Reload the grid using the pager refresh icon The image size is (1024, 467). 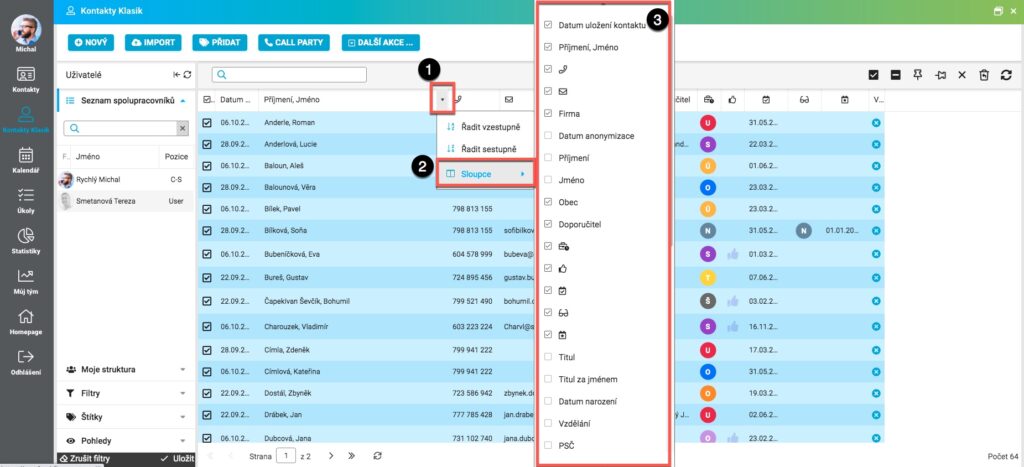point(377,455)
